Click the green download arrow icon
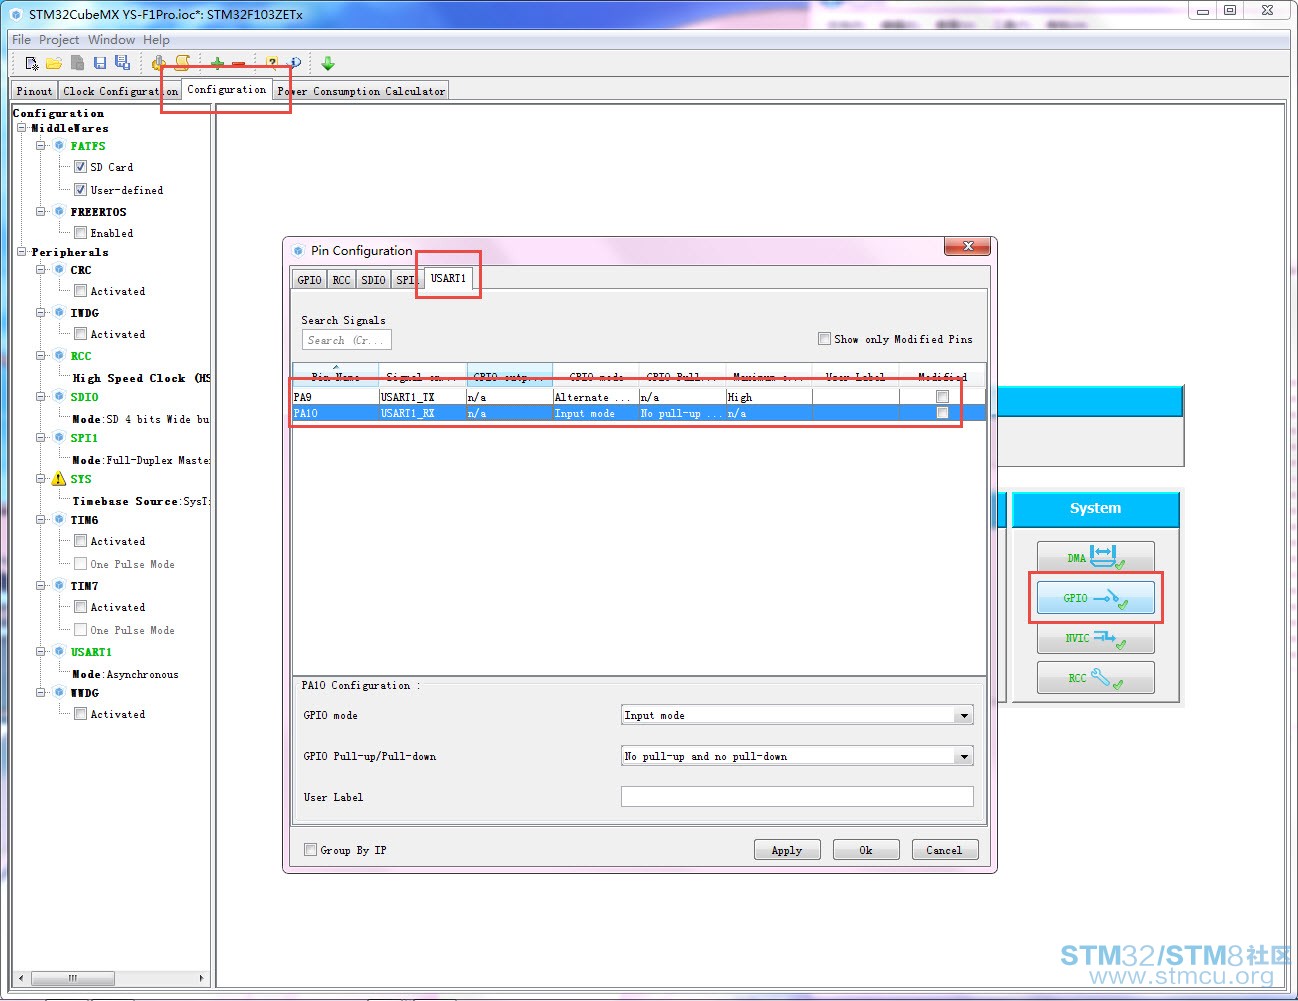Viewport: 1298px width, 1001px height. (x=328, y=63)
